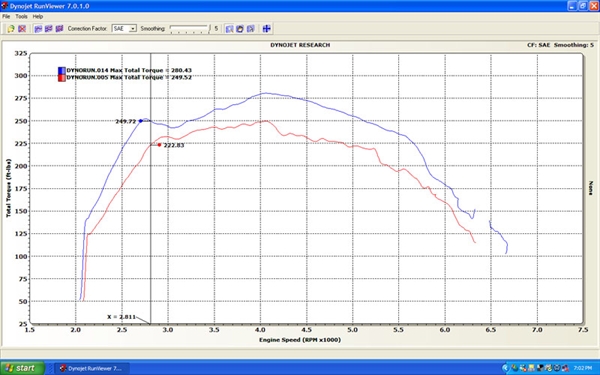
Task: Click the red DYNORUN.005 legend color swatch
Action: pos(62,78)
